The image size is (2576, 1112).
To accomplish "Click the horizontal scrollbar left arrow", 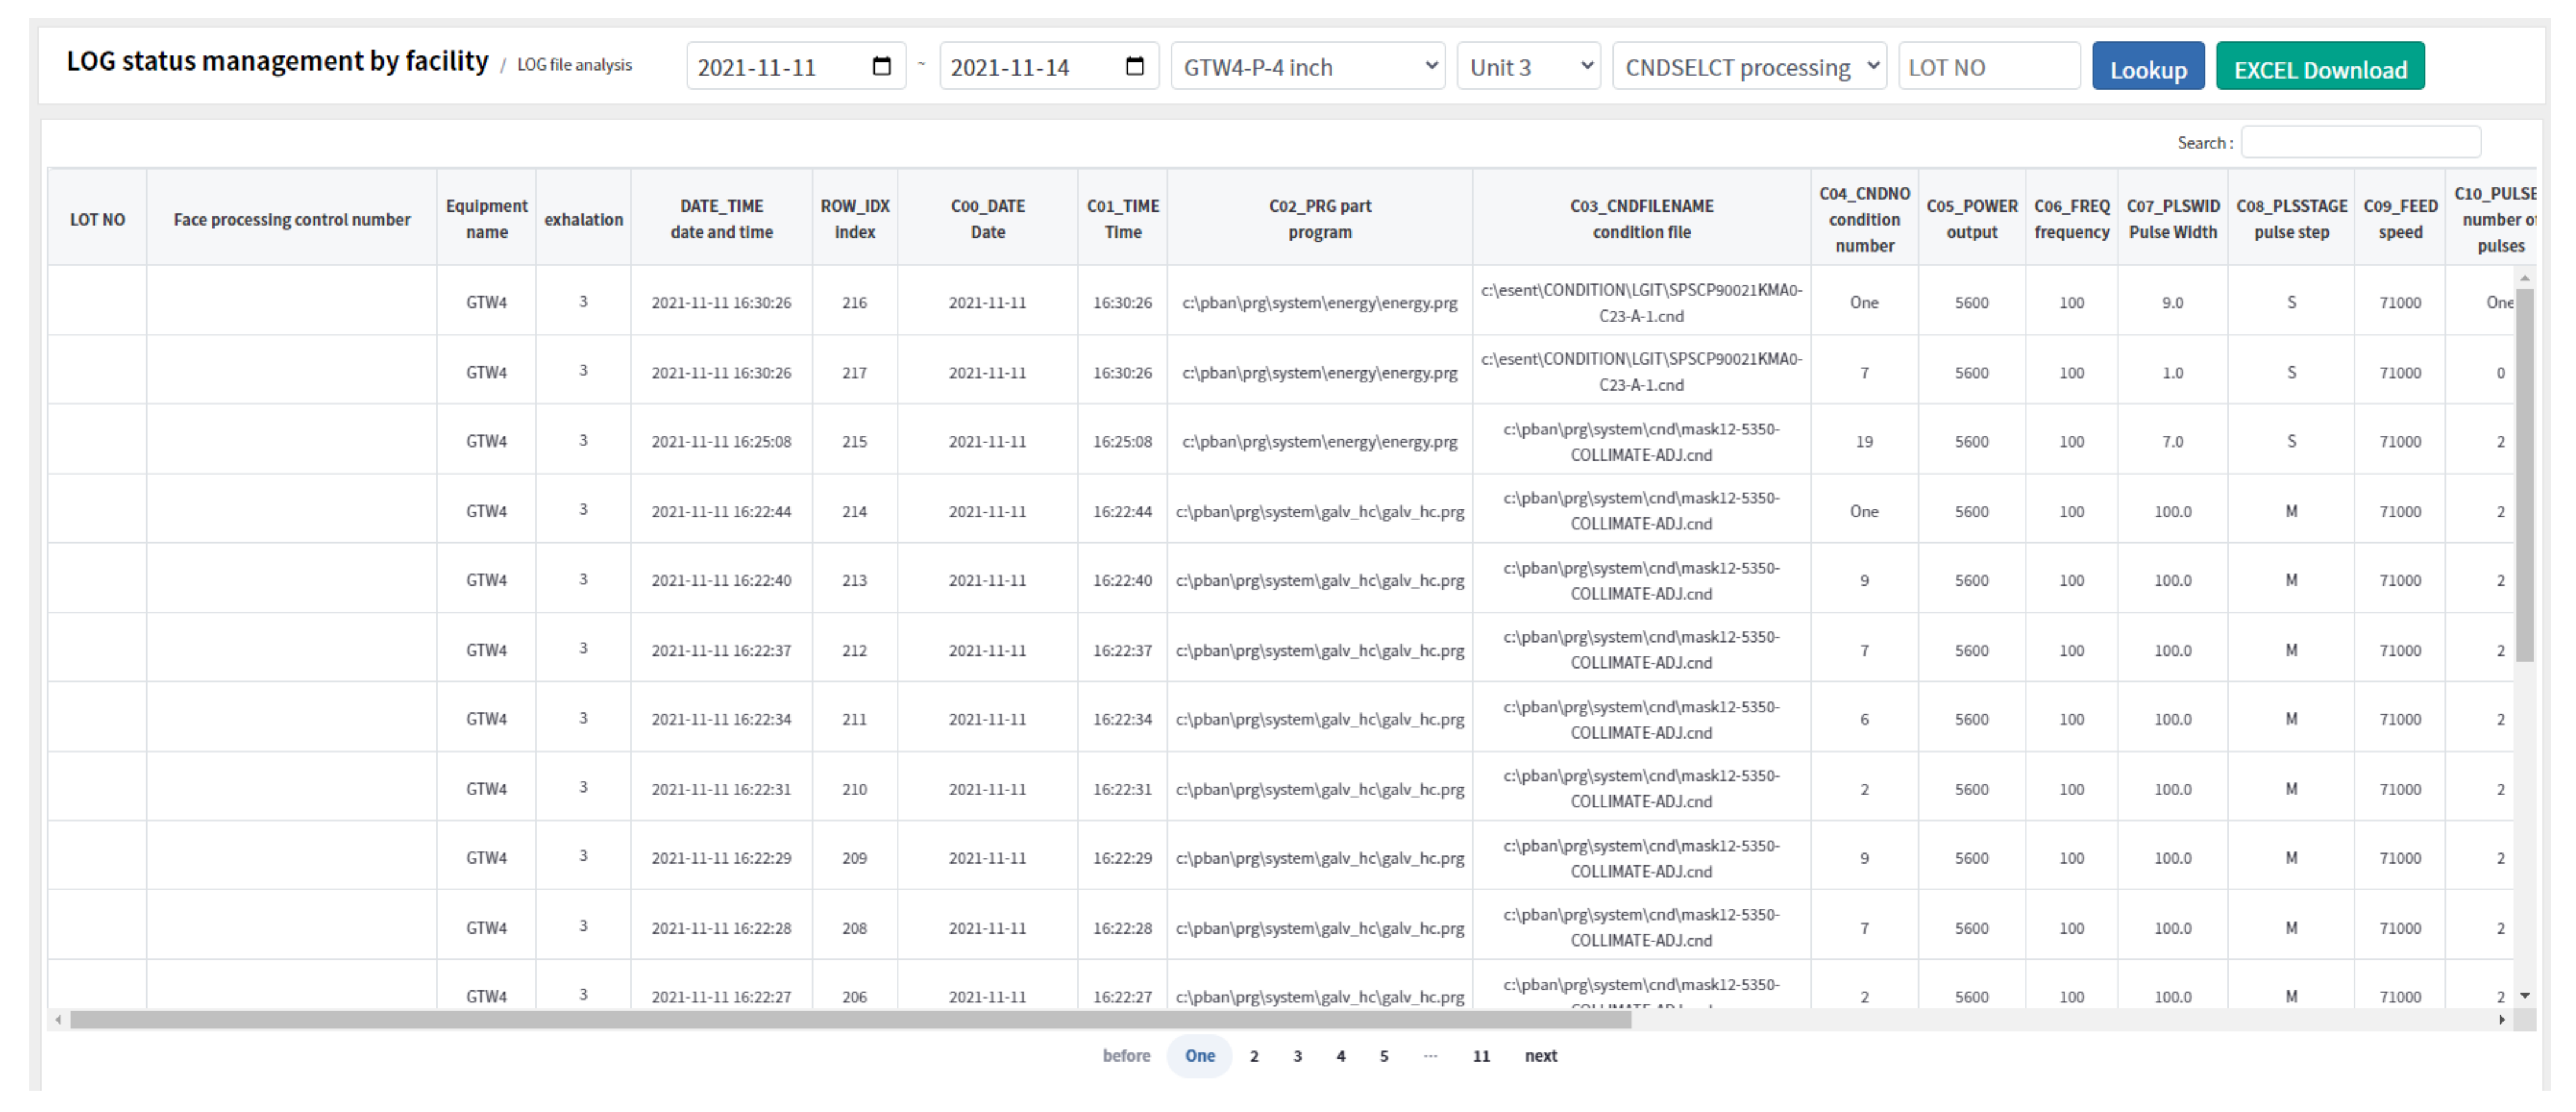I will (x=59, y=1020).
